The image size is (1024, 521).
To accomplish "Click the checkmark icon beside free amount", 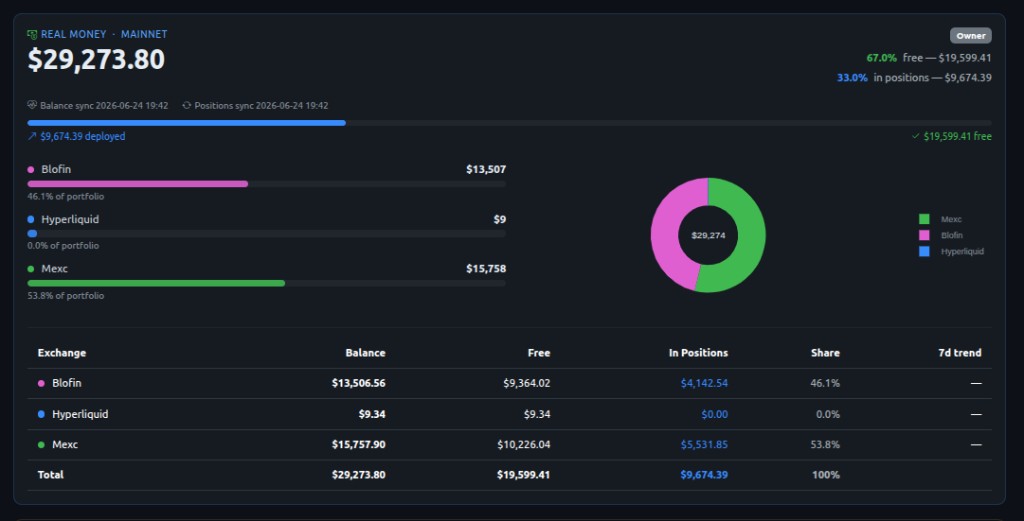I will 916,136.
